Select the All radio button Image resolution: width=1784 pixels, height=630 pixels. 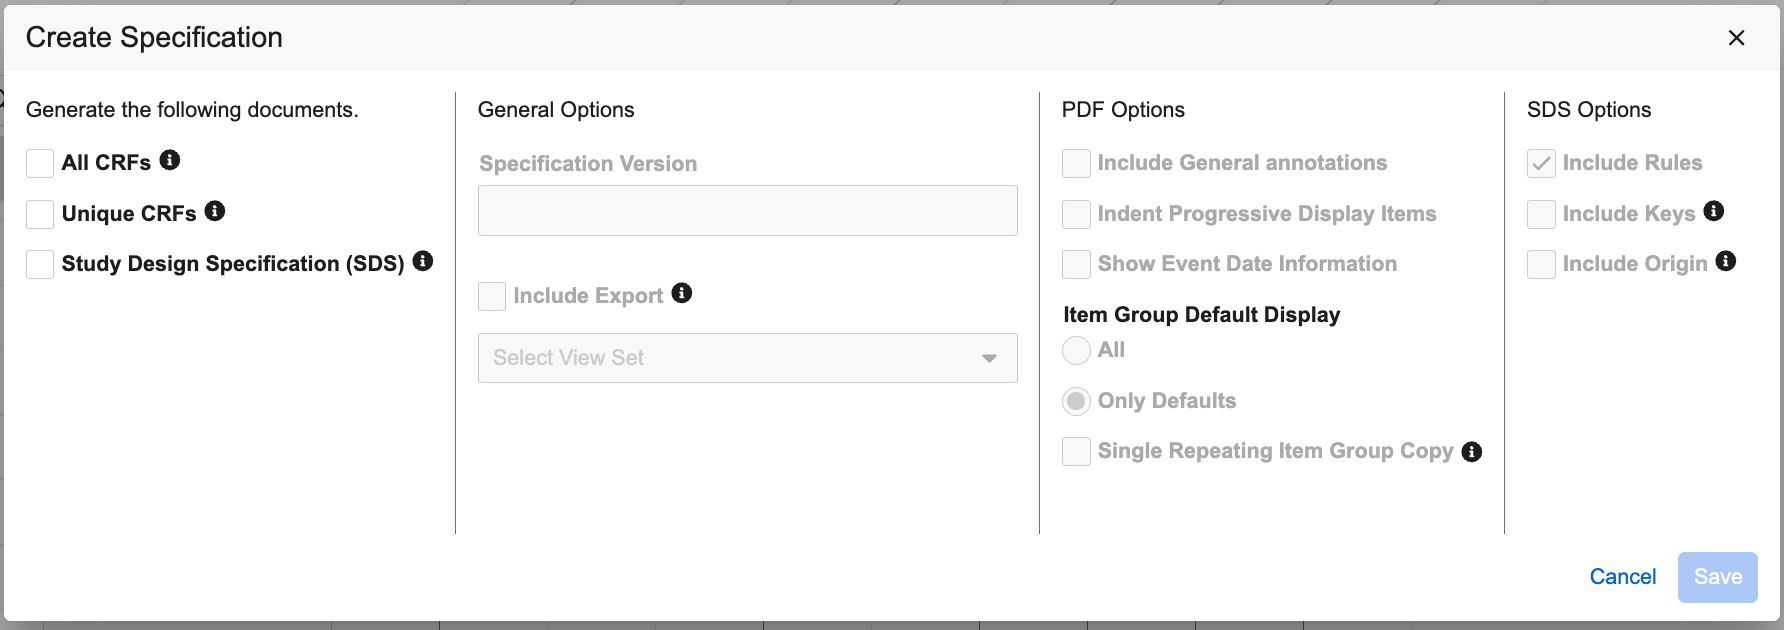[1076, 351]
